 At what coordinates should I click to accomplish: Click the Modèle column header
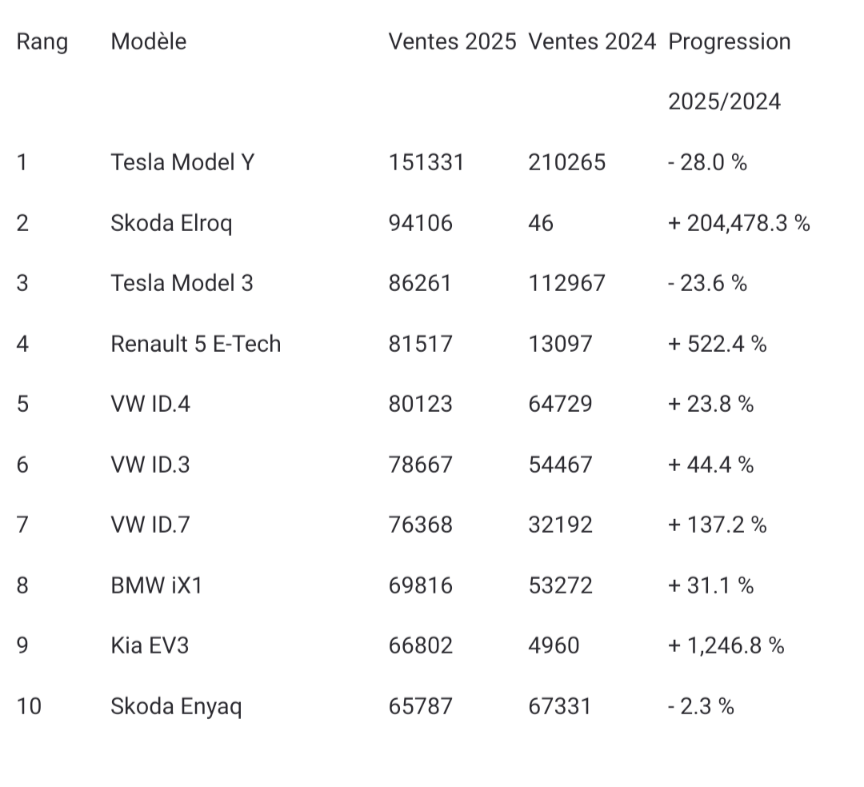(x=149, y=42)
